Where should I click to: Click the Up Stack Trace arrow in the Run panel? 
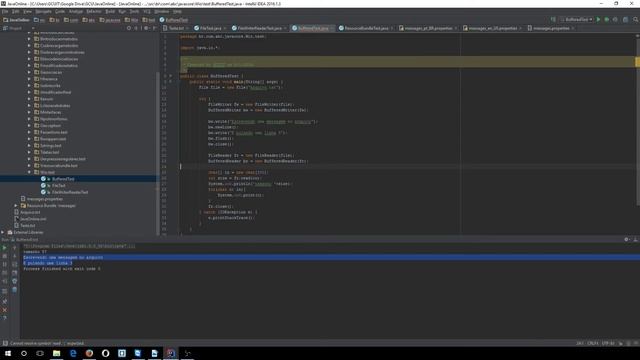(14, 248)
